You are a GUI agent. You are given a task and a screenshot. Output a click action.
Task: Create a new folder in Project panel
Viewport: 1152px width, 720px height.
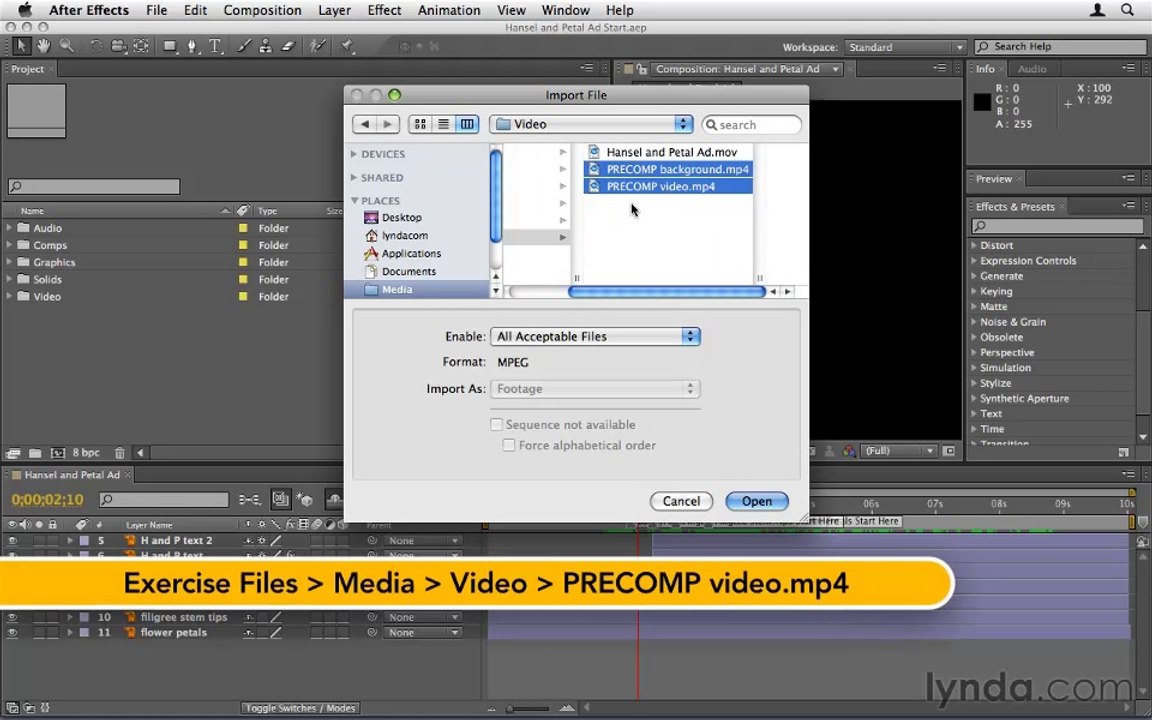pos(35,453)
